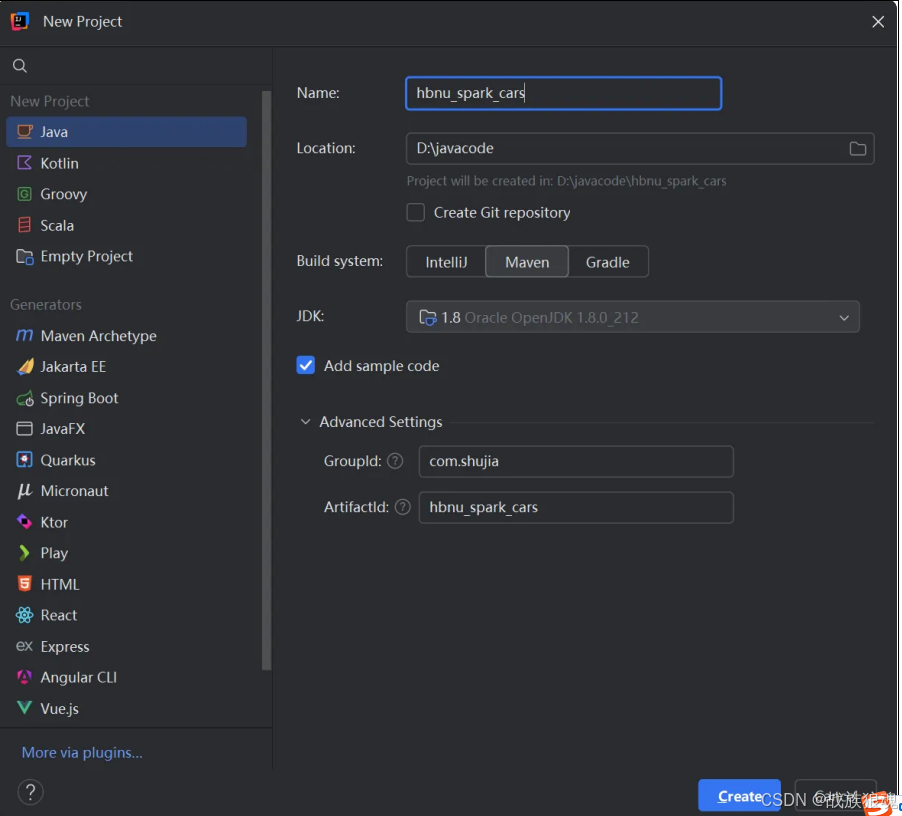The image size is (902, 816).
Task: Choose Spring Boot generator
Action: point(127,398)
